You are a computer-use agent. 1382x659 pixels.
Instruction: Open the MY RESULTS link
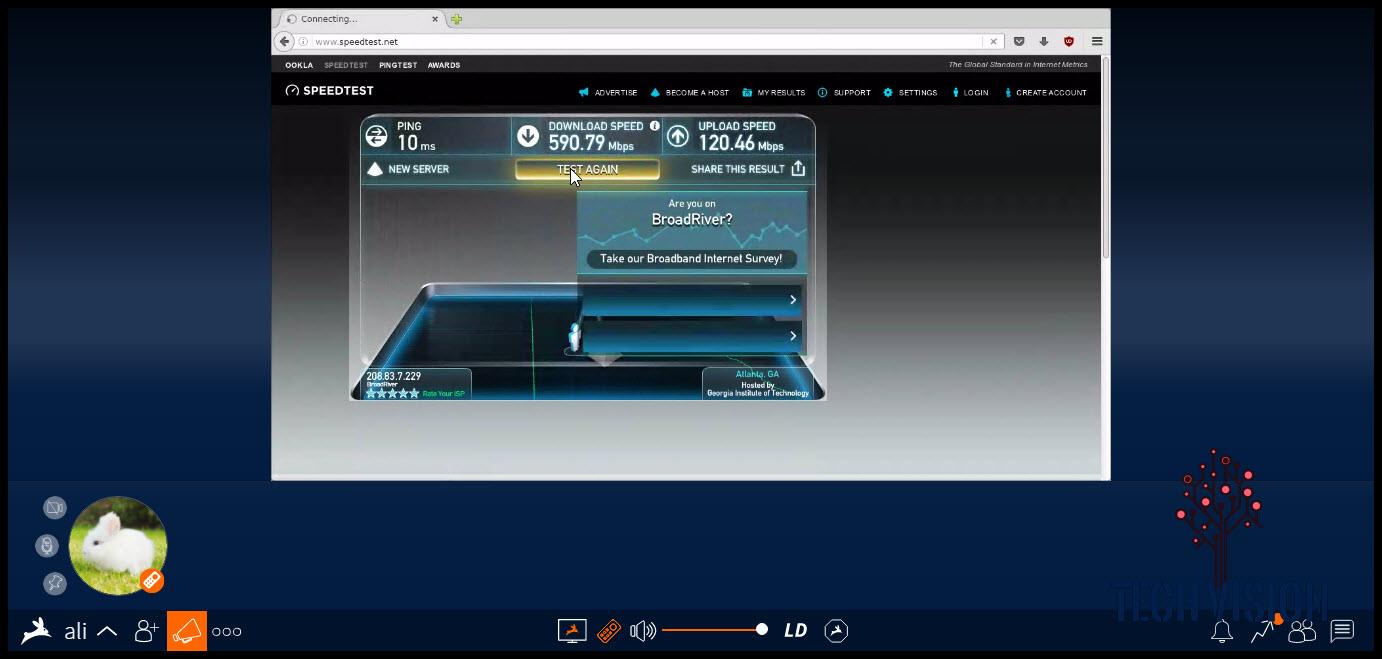point(774,92)
